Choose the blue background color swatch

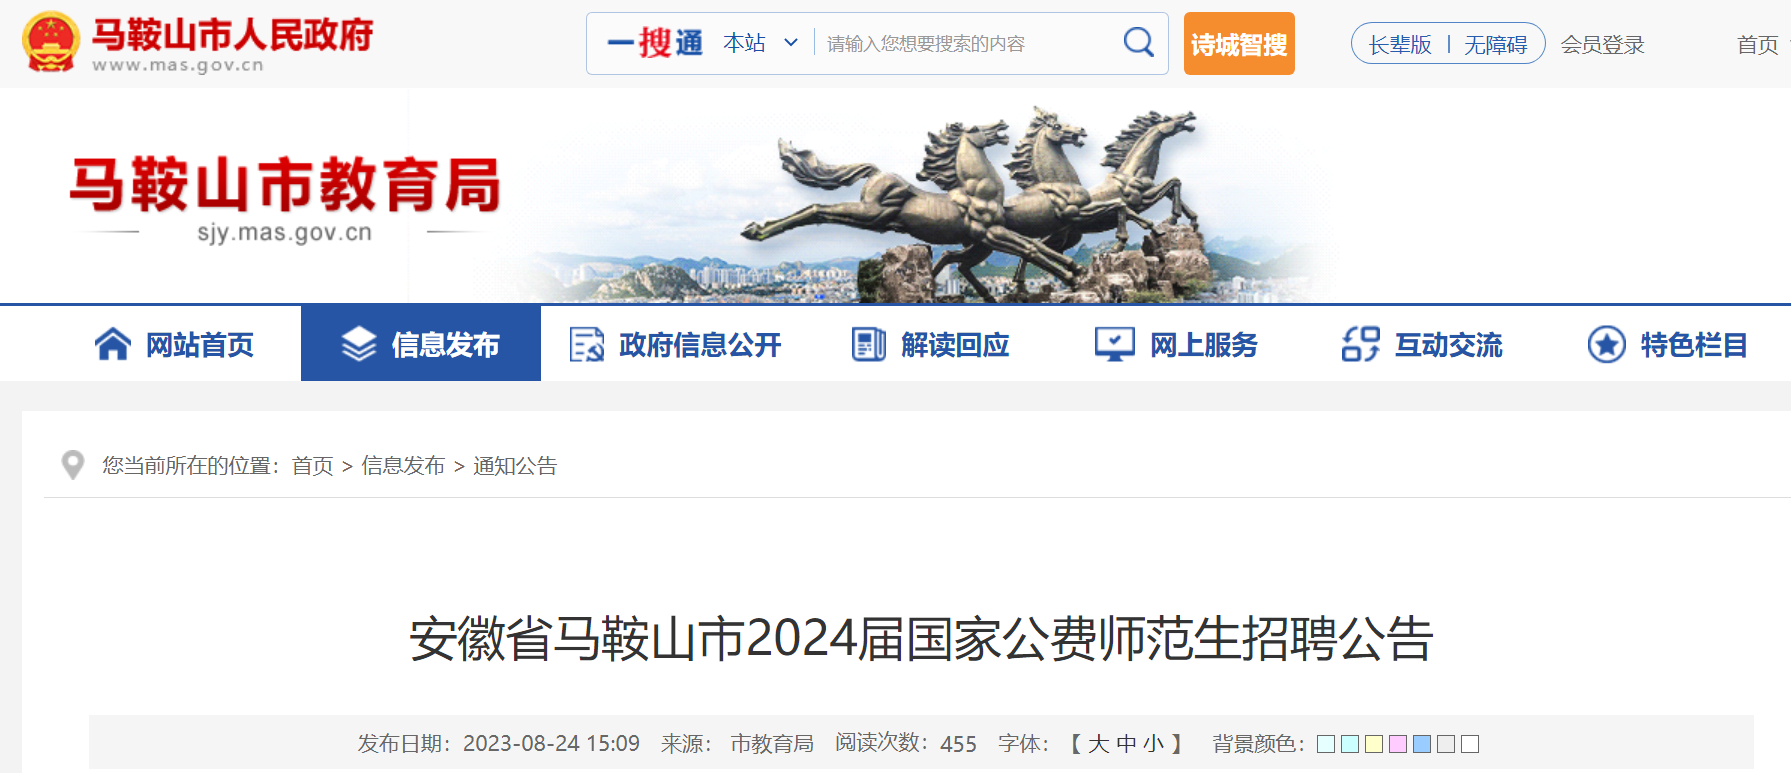click(x=1422, y=744)
